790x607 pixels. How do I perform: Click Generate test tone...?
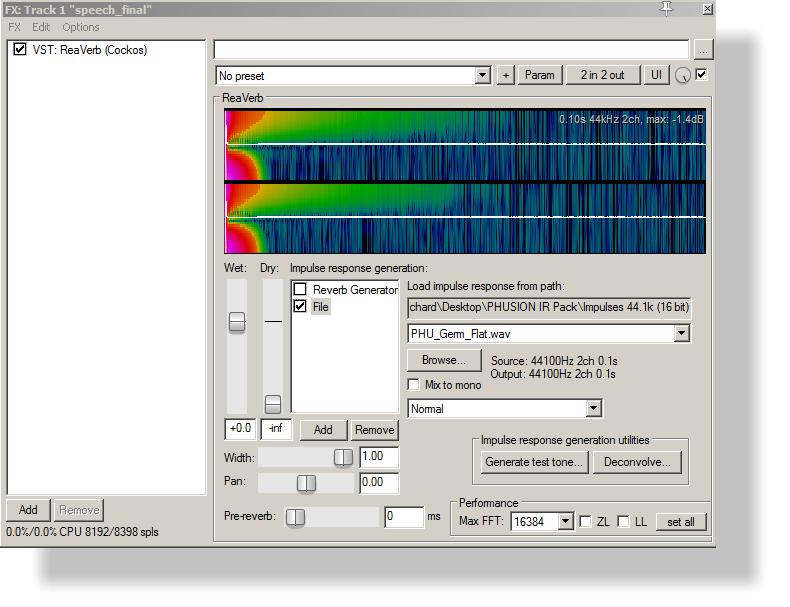coord(534,462)
